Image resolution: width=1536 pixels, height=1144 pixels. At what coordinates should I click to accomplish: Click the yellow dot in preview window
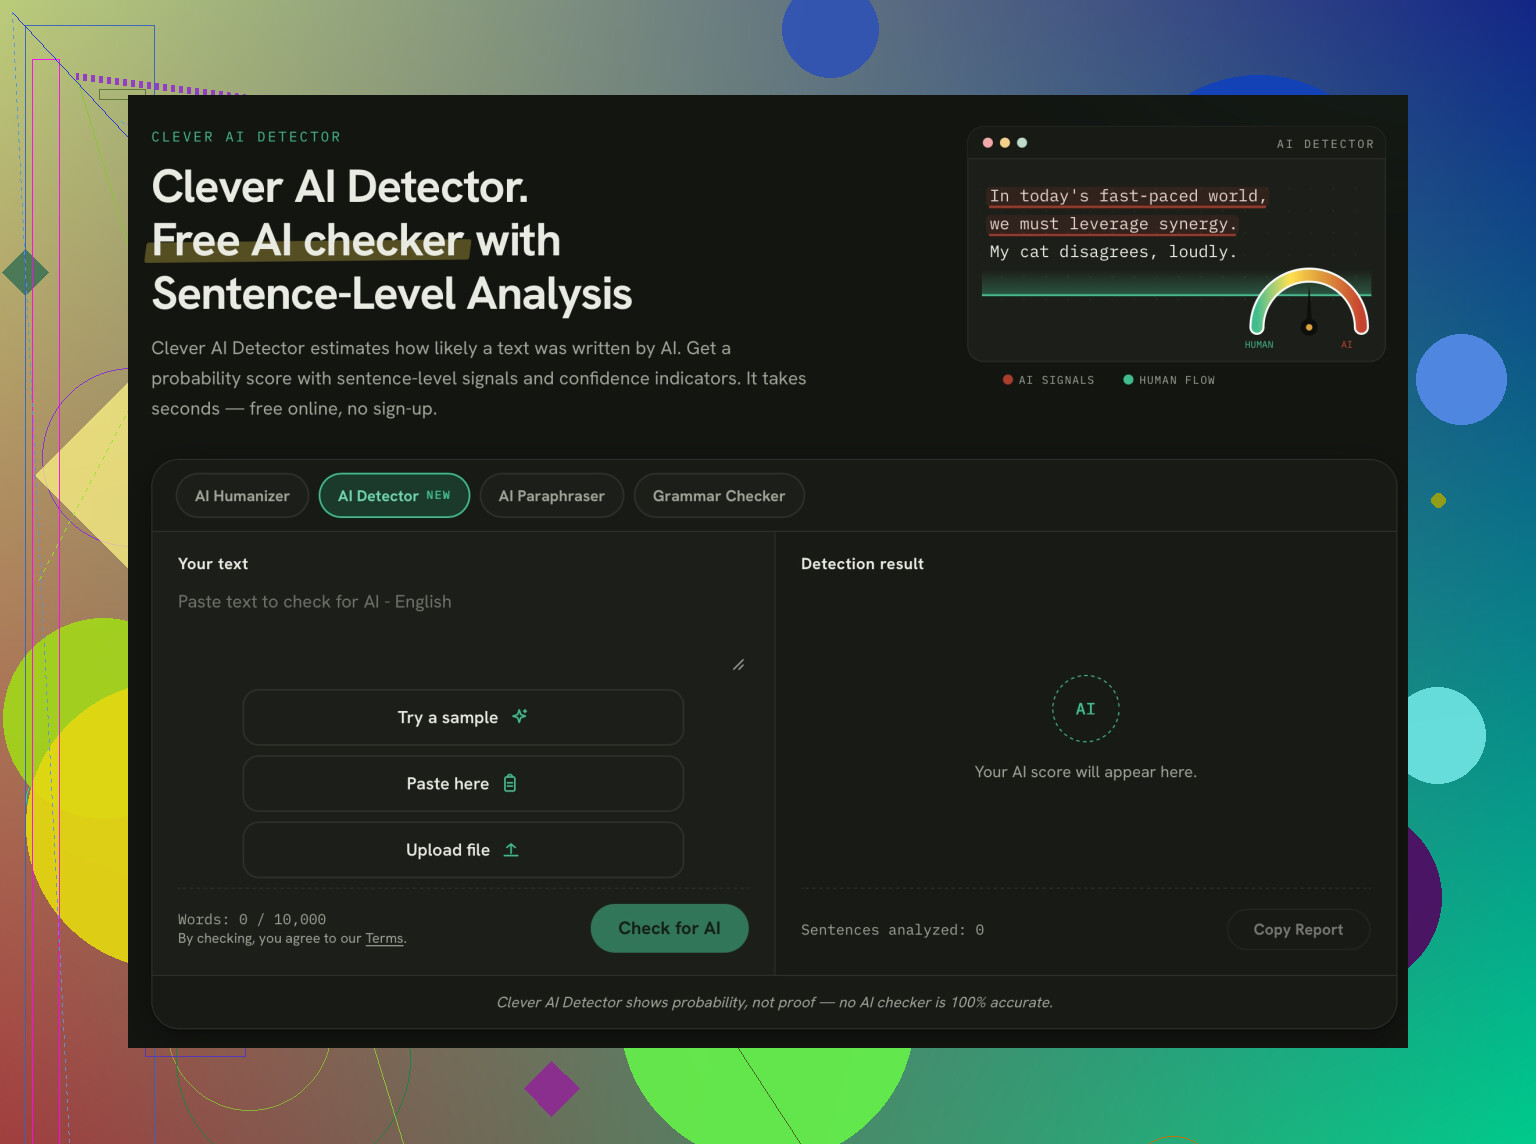pyautogui.click(x=1005, y=143)
